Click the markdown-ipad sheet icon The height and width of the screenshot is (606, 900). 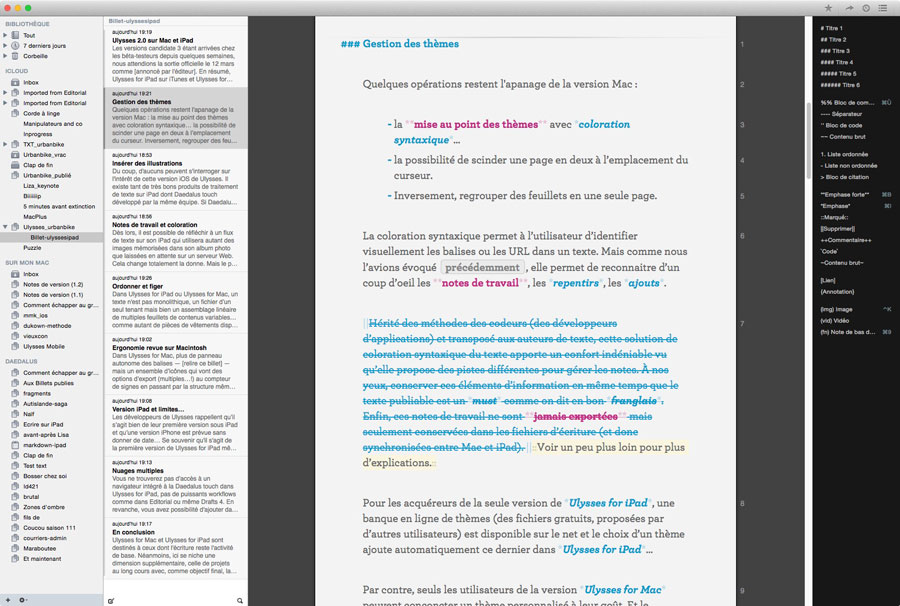(x=15, y=445)
